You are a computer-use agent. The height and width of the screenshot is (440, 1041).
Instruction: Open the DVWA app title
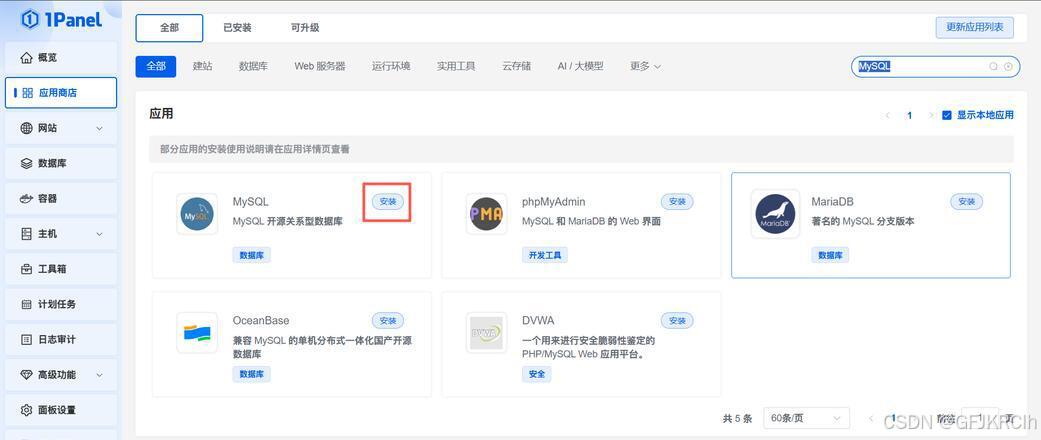tap(538, 321)
